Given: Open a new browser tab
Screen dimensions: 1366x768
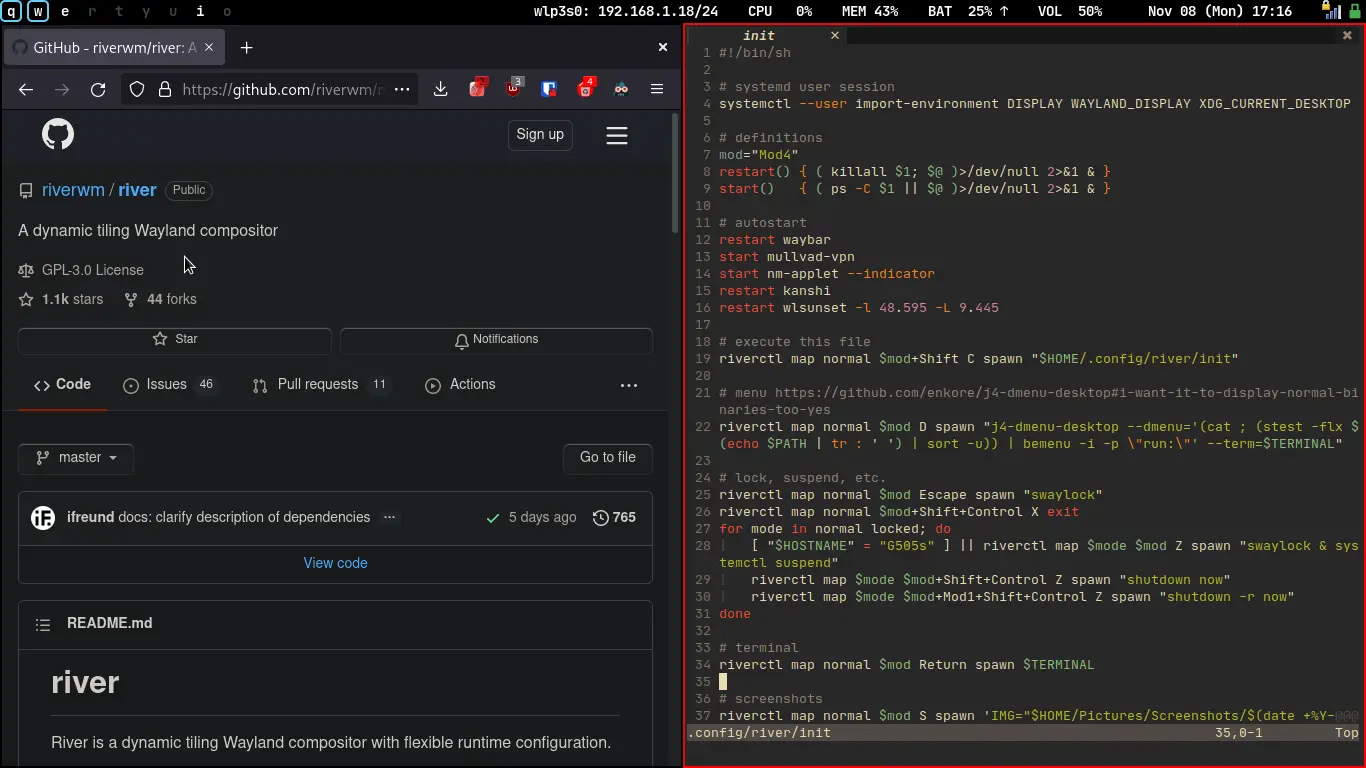Looking at the screenshot, I should 247,47.
